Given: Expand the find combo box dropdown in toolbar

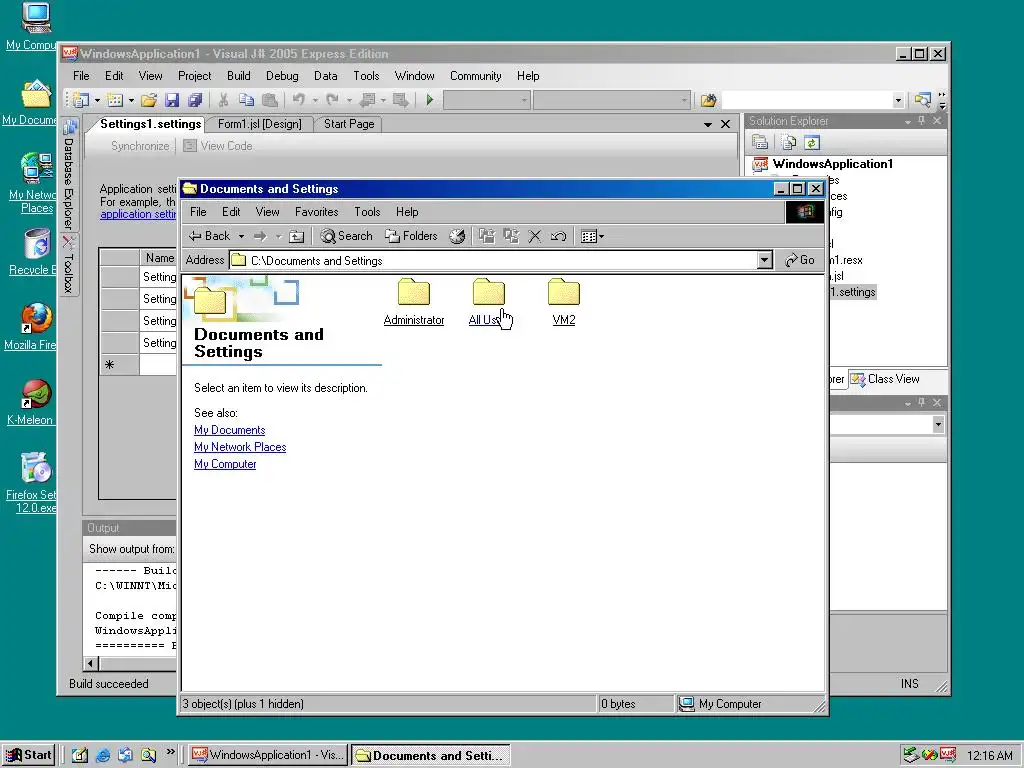Looking at the screenshot, I should [898, 100].
